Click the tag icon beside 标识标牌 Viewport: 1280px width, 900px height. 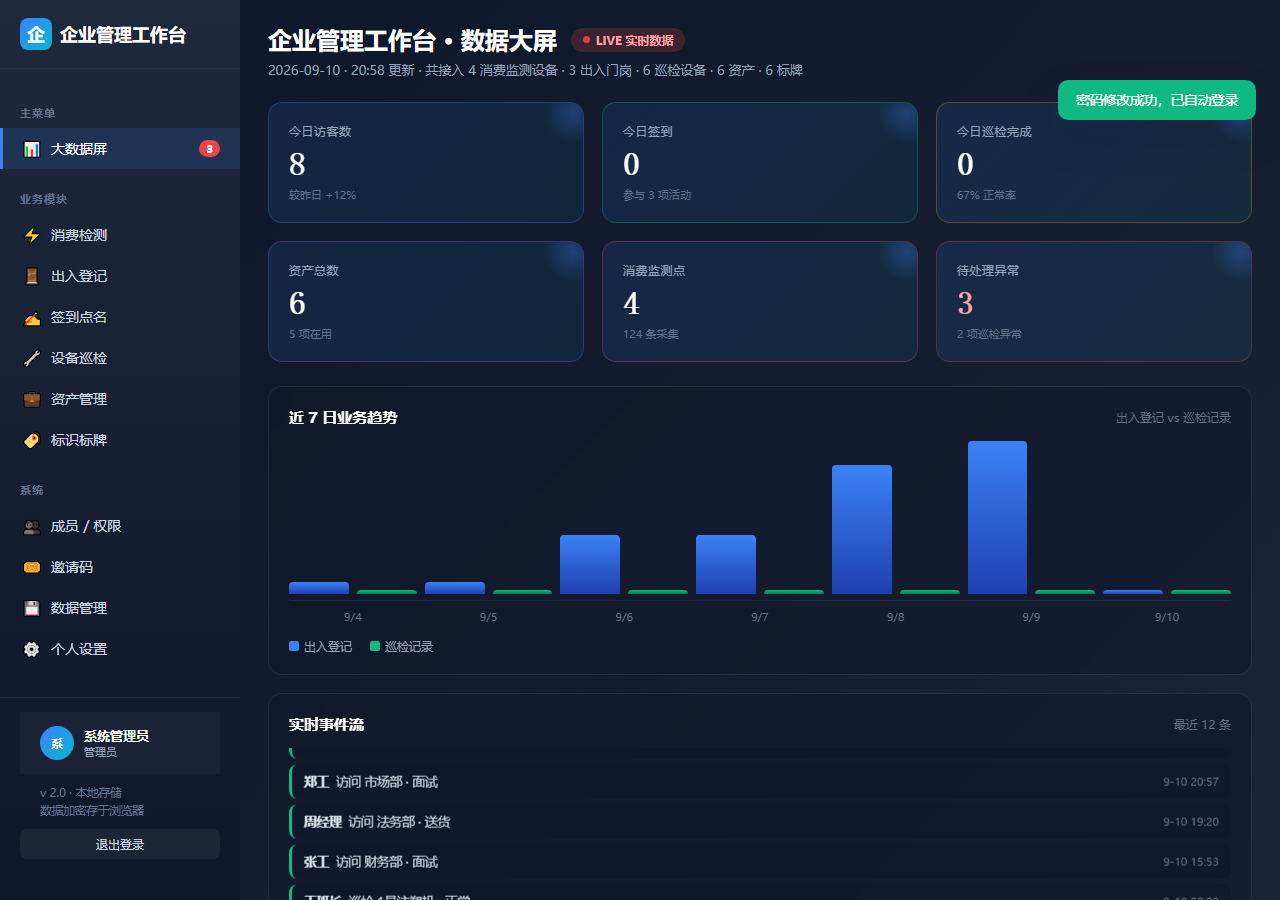coord(32,440)
